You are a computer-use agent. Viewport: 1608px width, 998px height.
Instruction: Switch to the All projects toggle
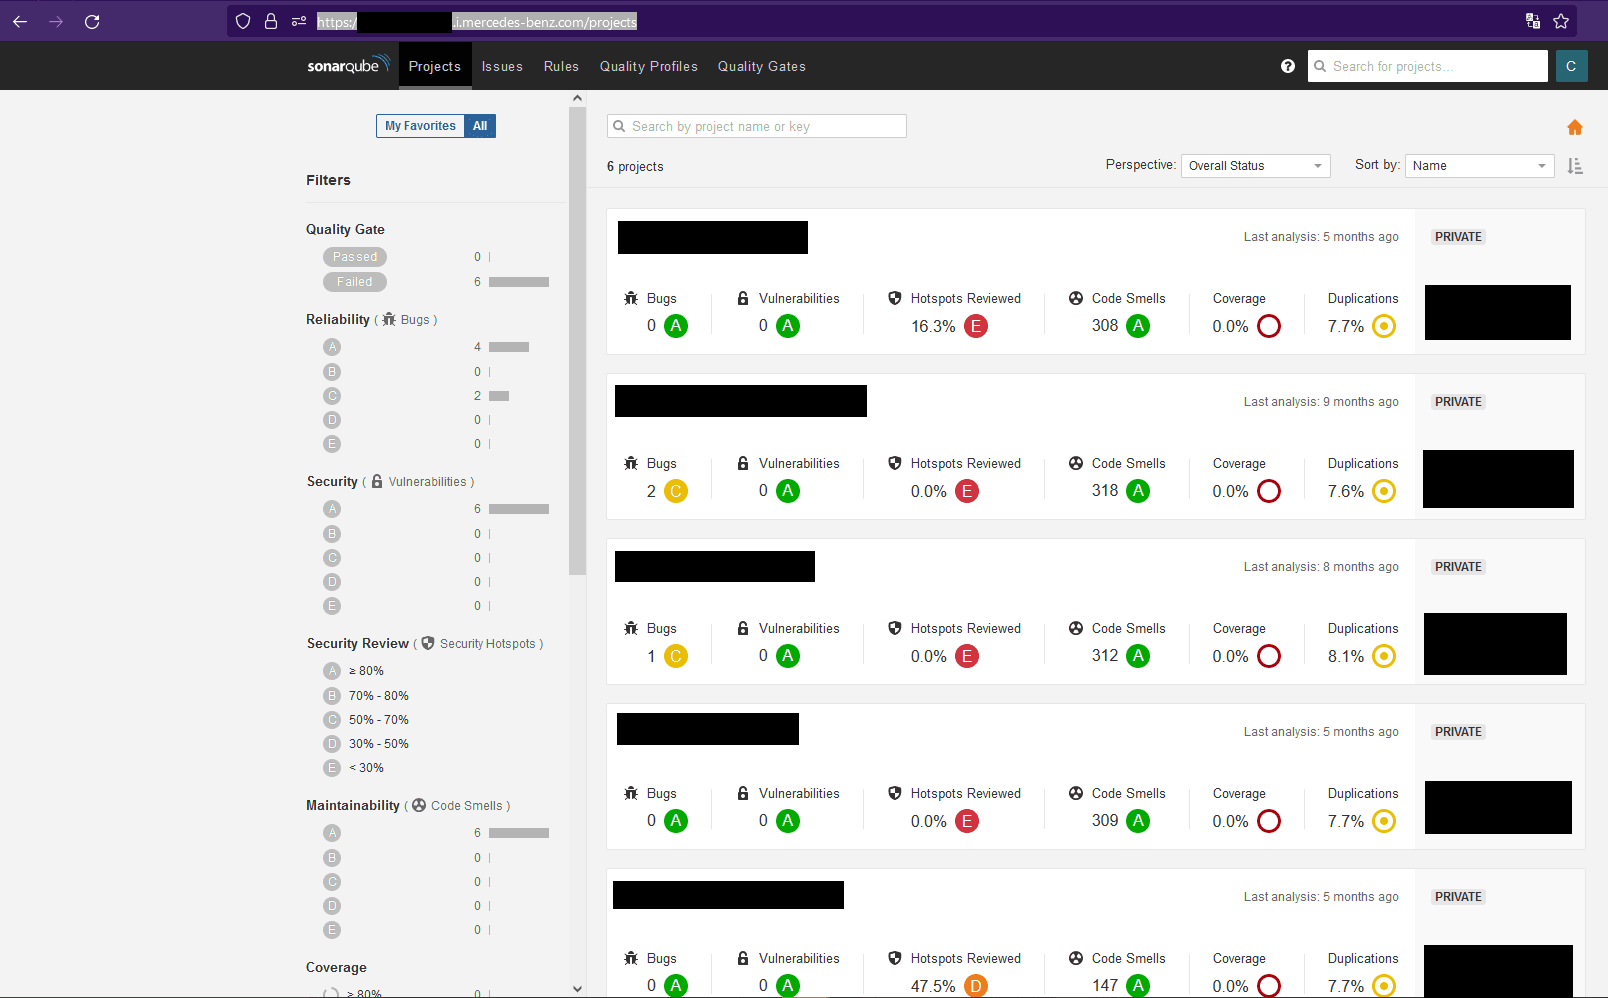480,126
